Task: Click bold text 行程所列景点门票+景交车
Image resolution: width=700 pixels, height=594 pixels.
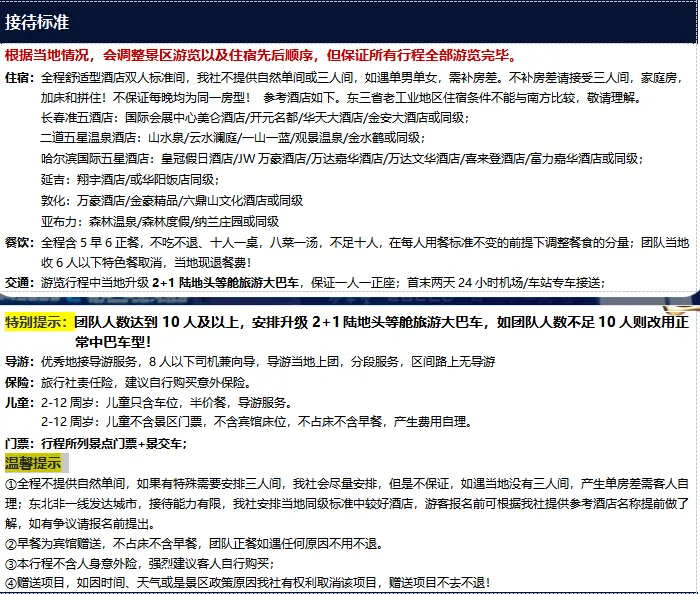Action: coord(114,443)
